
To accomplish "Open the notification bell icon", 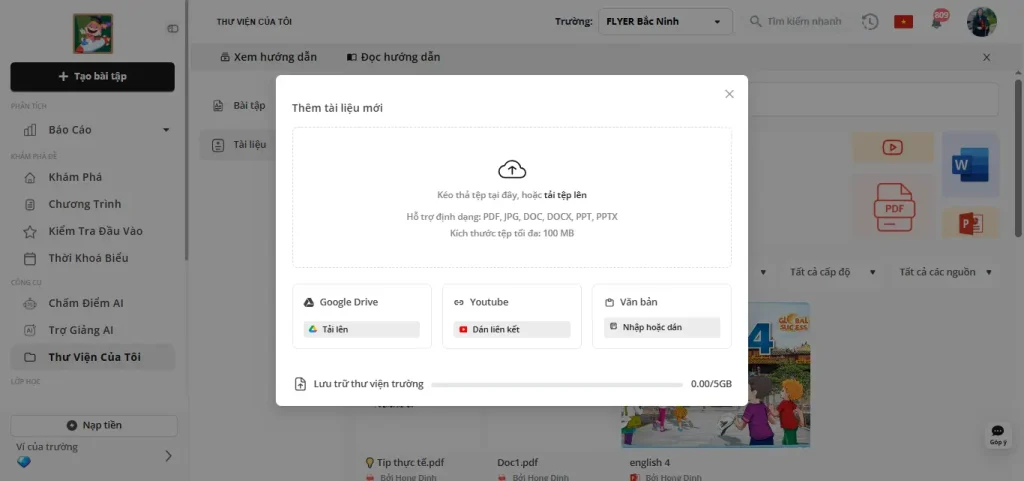I will pos(938,21).
